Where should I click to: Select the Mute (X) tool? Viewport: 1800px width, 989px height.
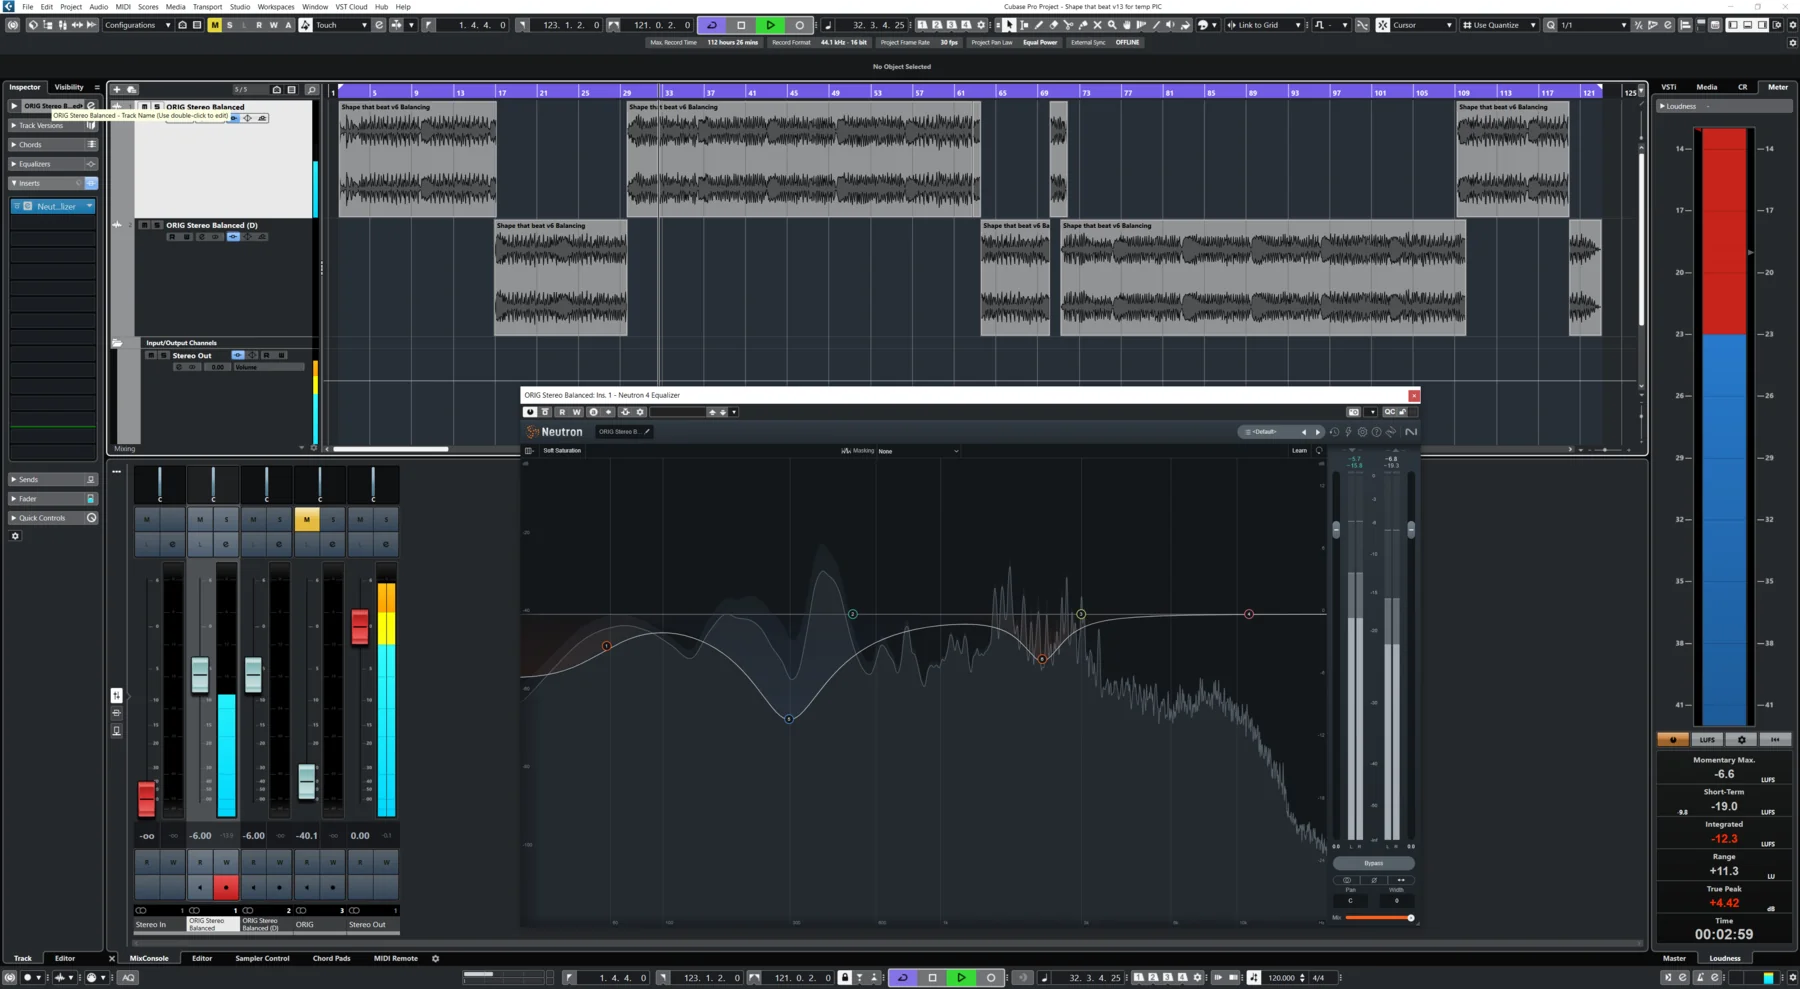click(1097, 25)
